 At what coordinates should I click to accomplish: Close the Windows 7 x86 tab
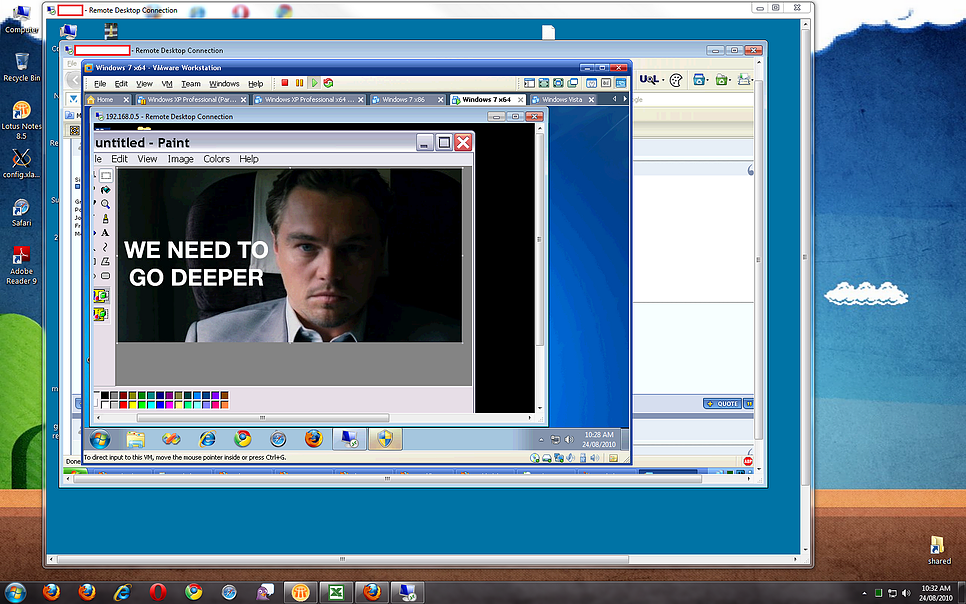pyautogui.click(x=441, y=99)
